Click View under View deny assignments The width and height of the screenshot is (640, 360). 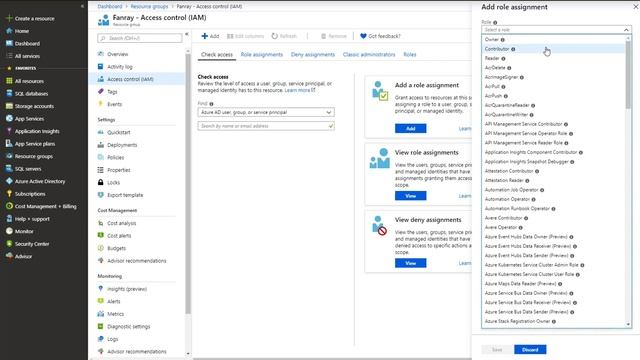[411, 263]
